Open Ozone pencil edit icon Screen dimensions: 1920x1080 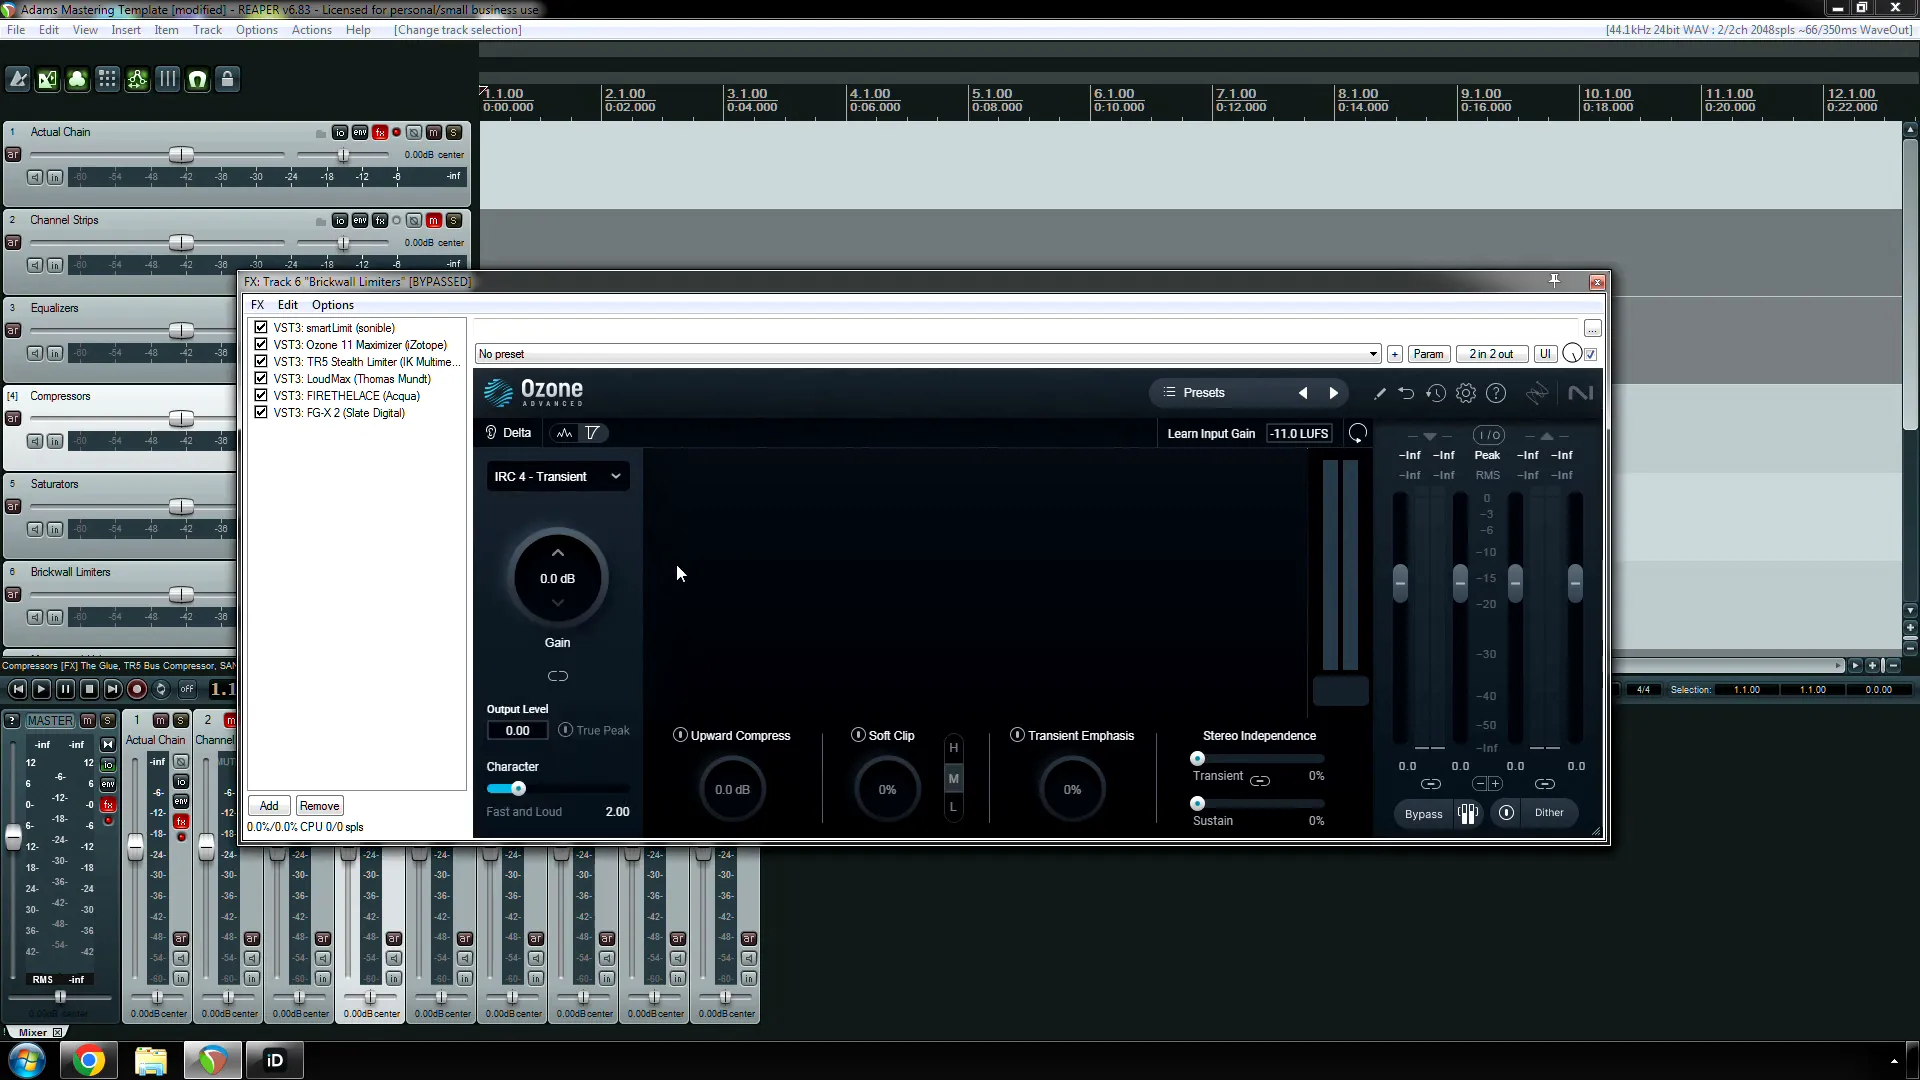(1380, 393)
